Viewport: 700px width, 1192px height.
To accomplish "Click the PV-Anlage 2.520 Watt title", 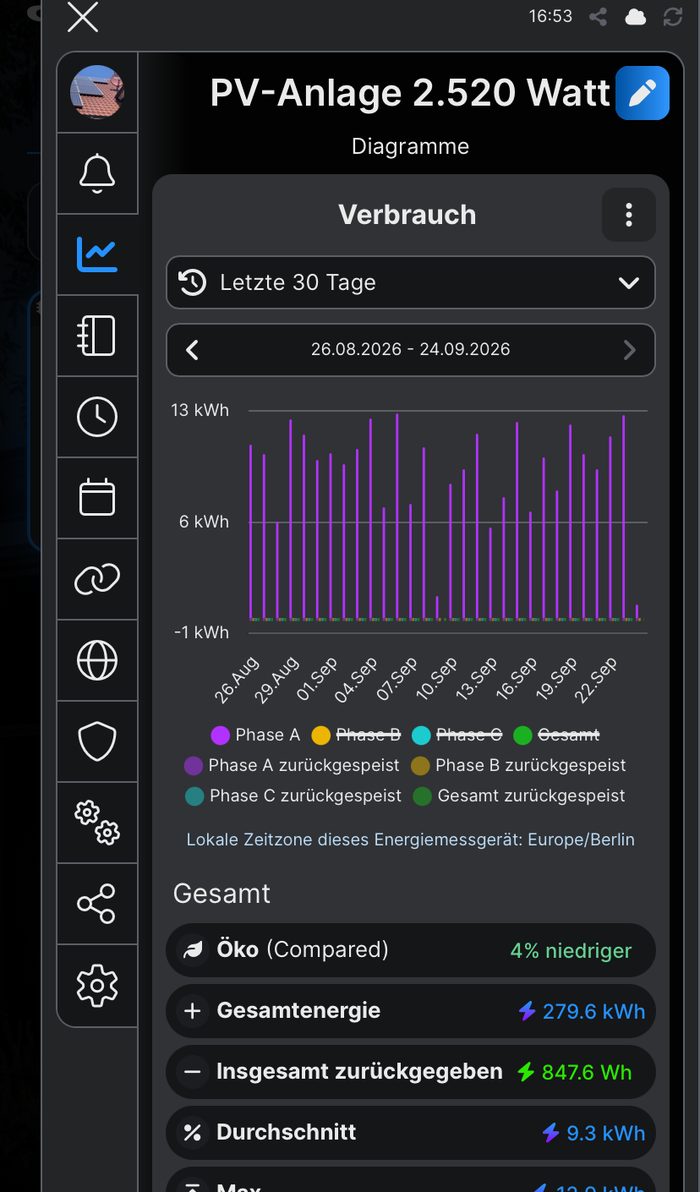I will coord(410,93).
